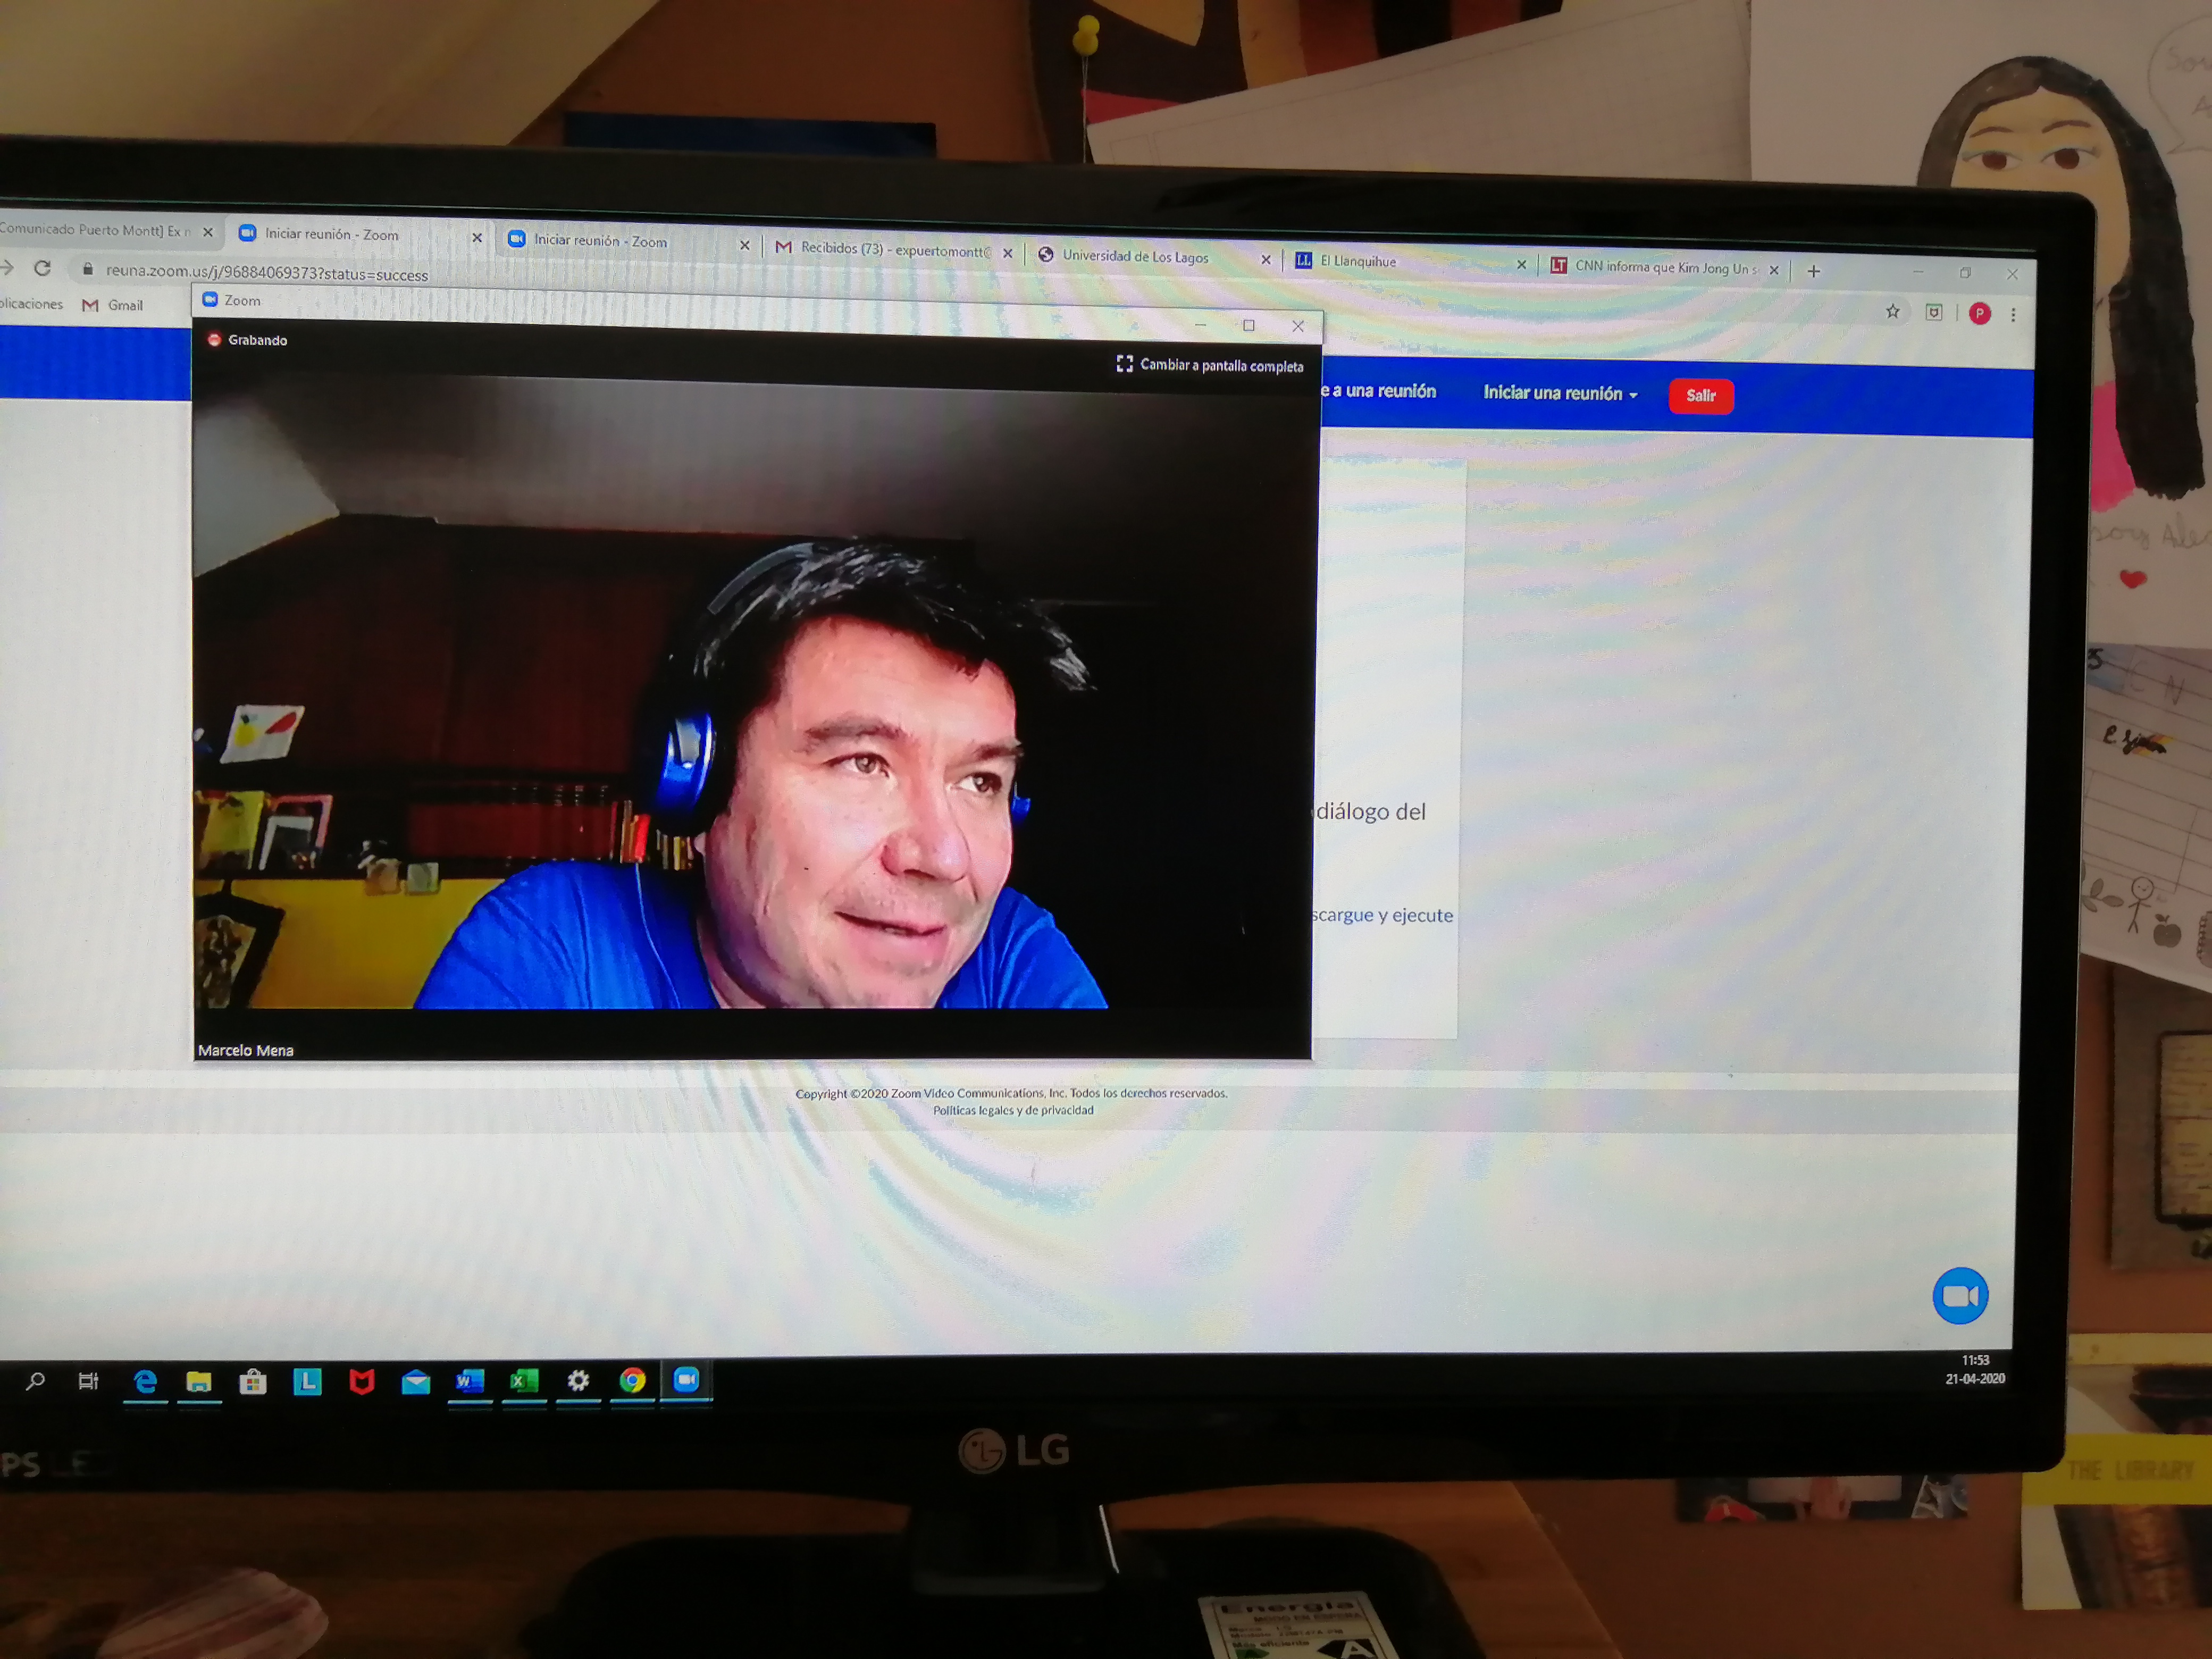Expand the Iniciar una reunión dropdown
Viewport: 2212px width, 1659px height.
[x=1560, y=393]
